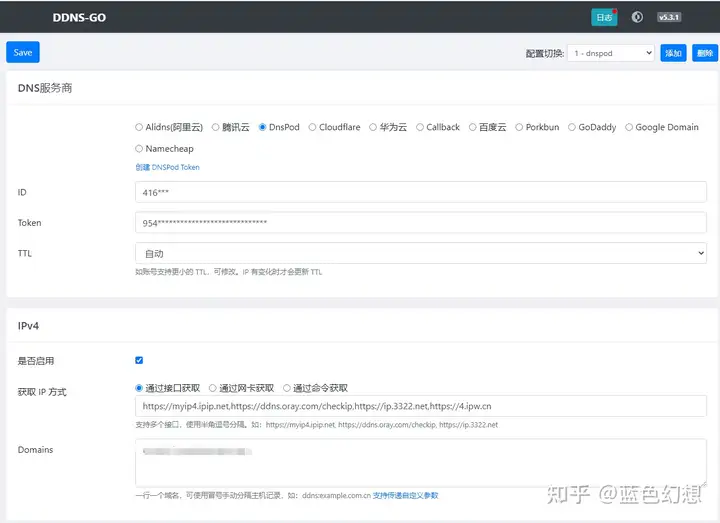Select the Porkbun radio option

[x=519, y=127]
